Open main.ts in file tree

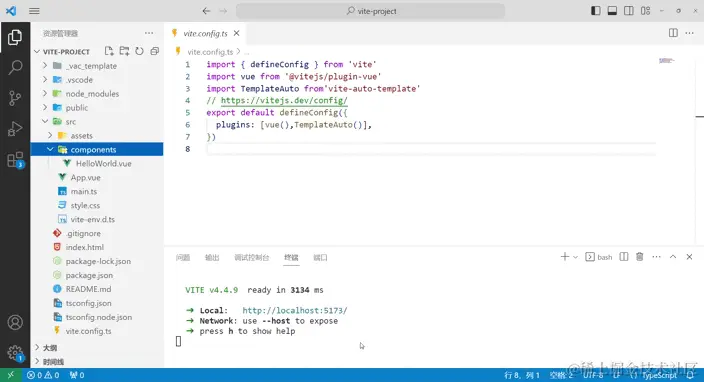84,191
